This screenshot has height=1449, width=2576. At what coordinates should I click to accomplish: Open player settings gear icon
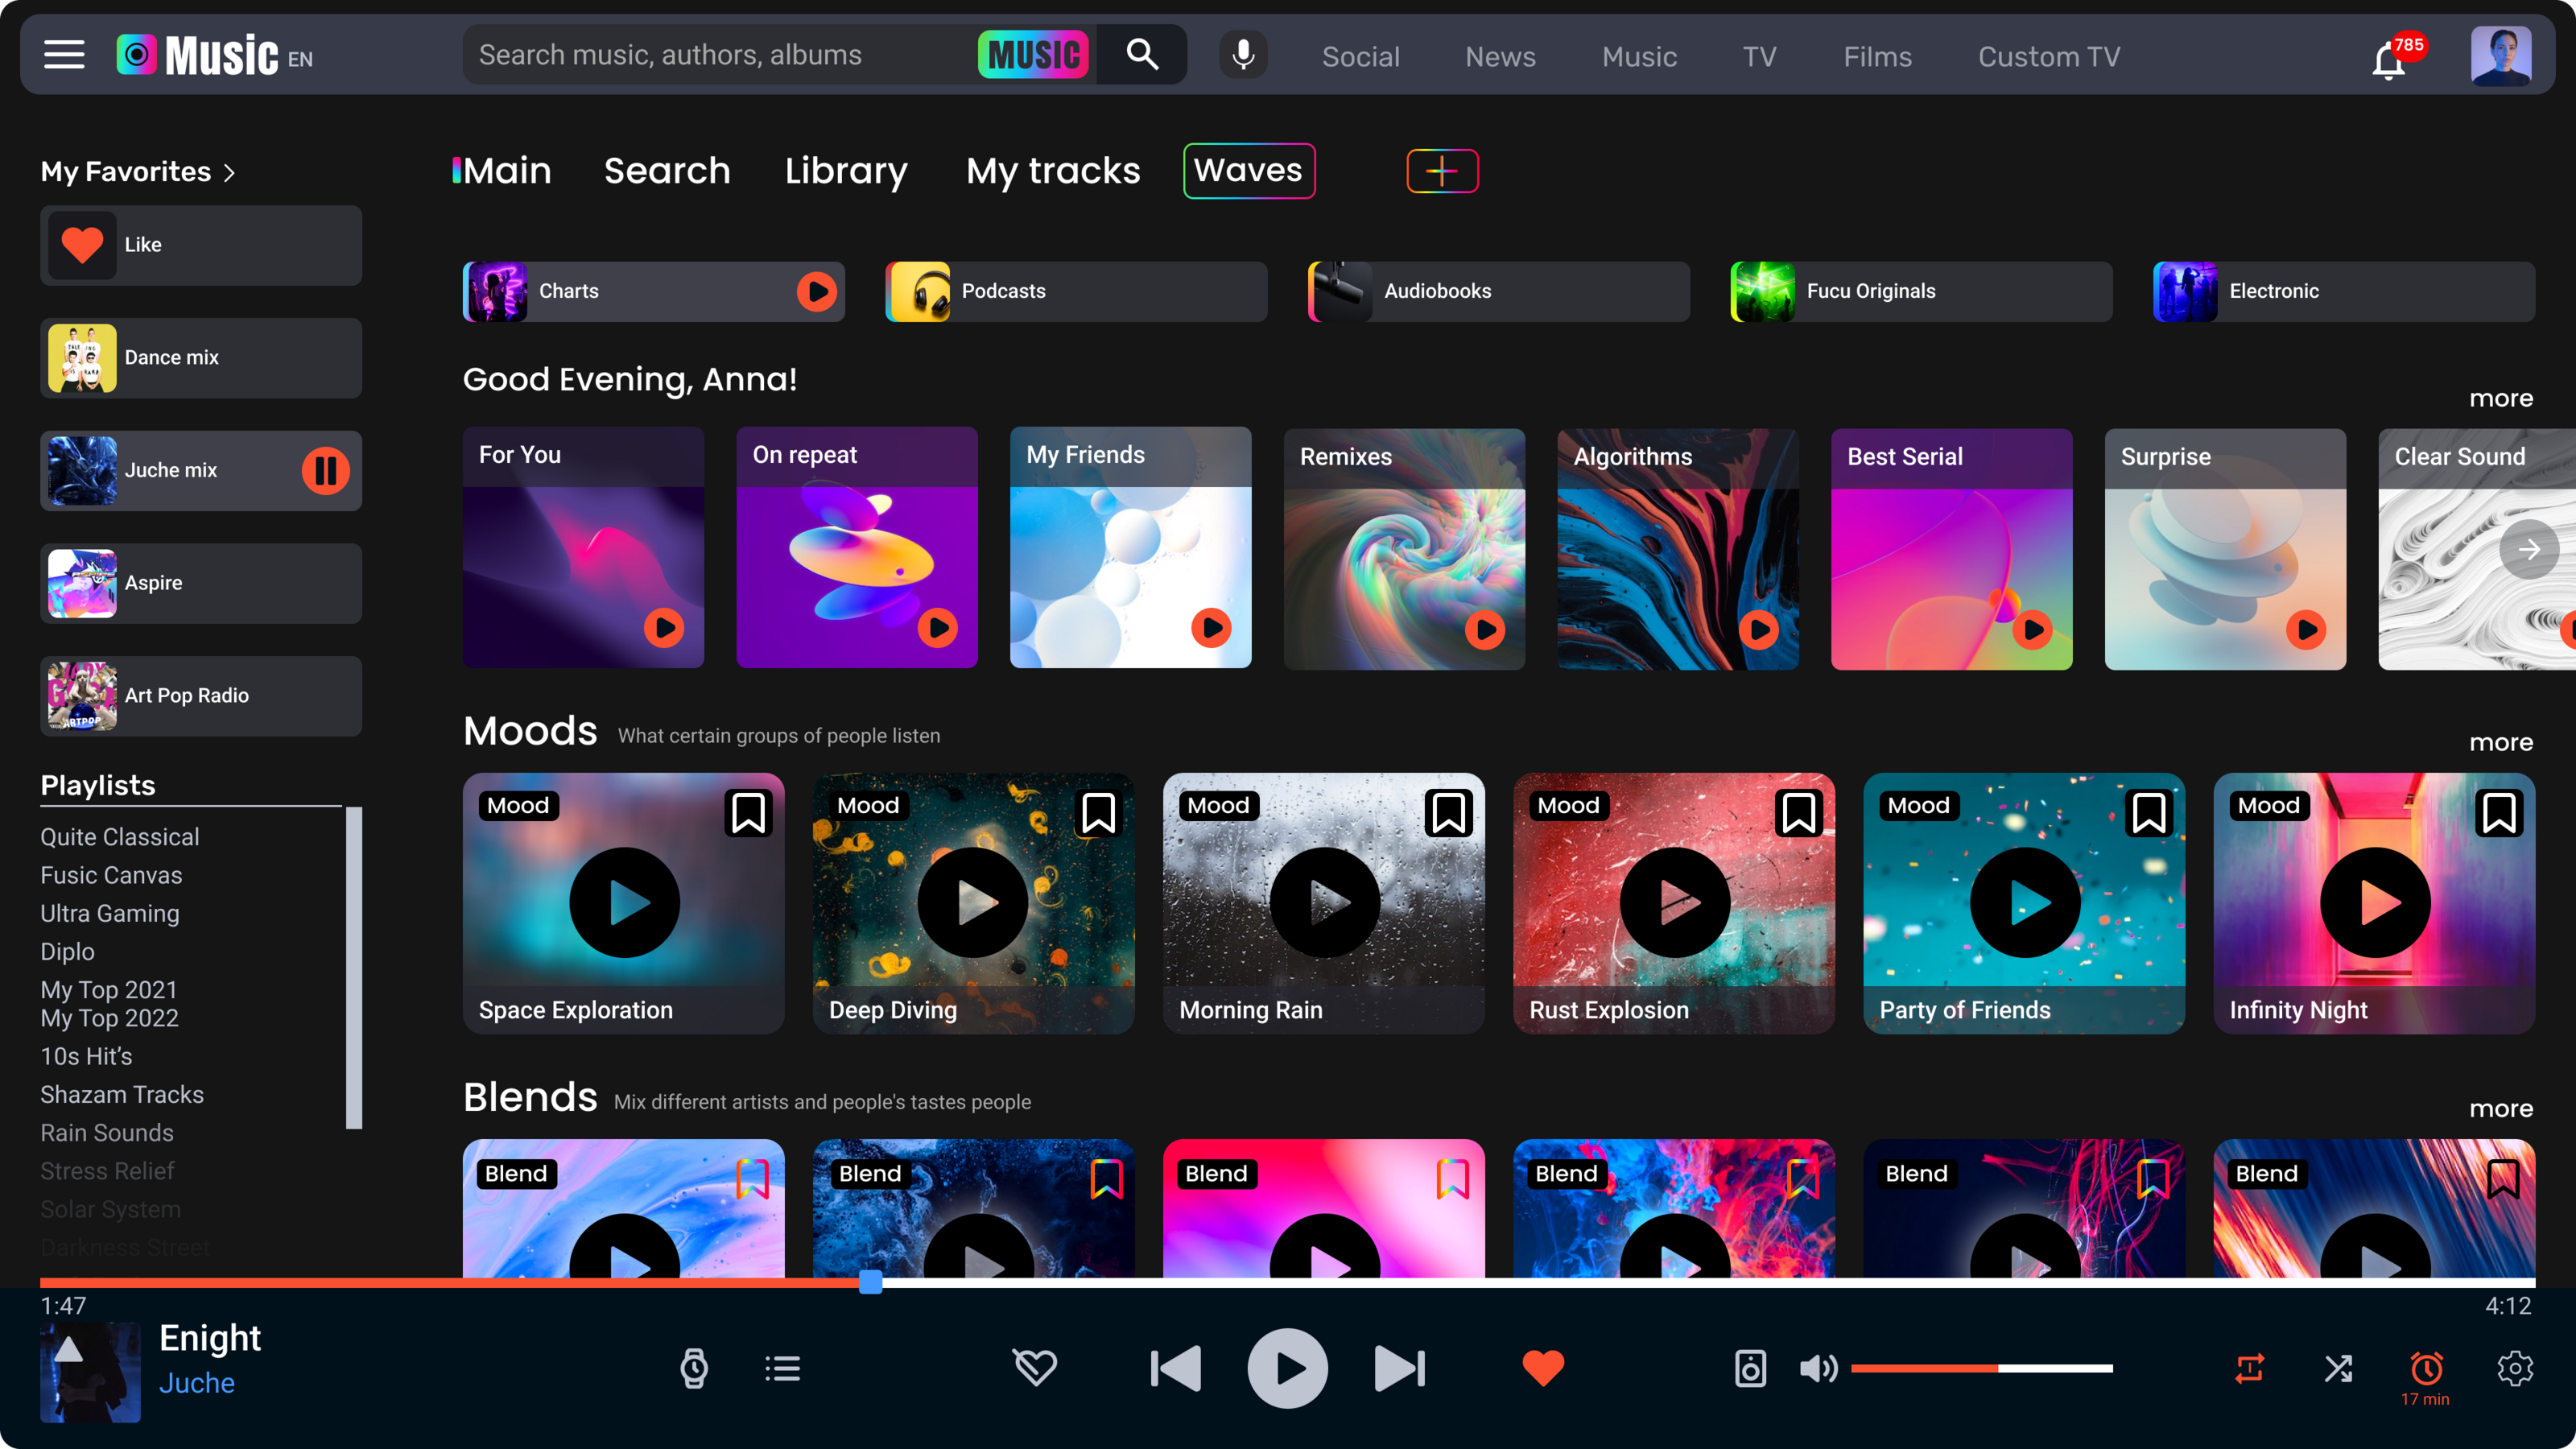click(x=2515, y=1368)
